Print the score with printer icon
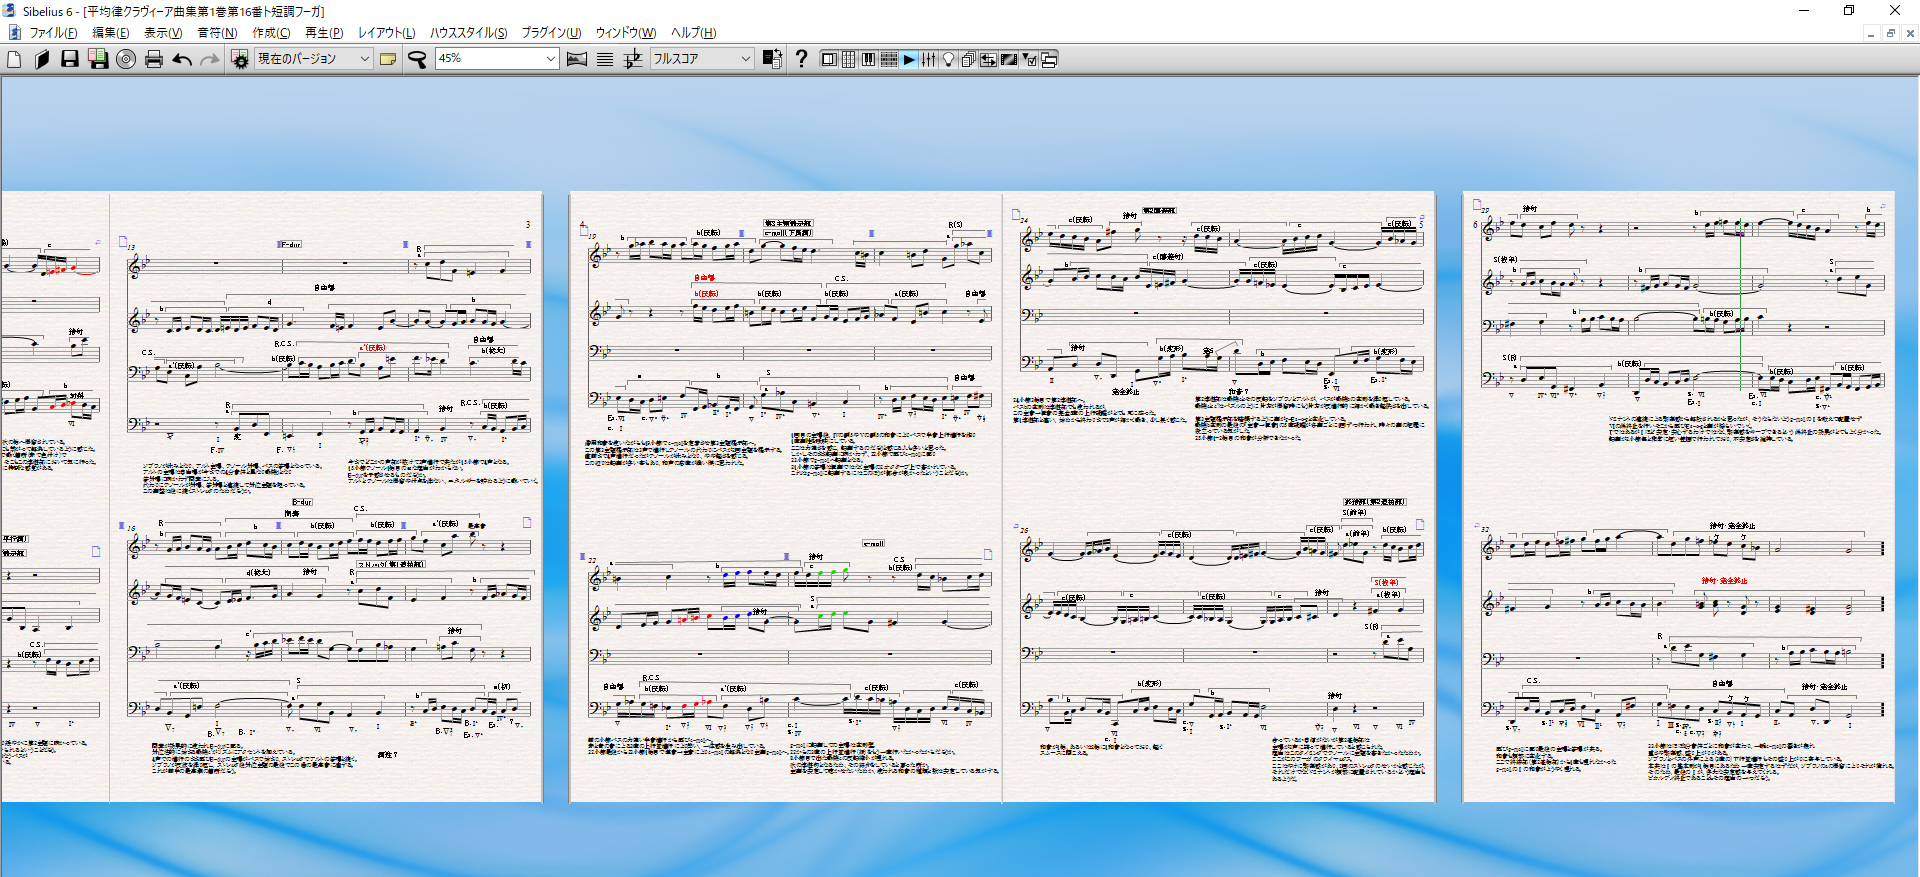The height and width of the screenshot is (877, 1920). coord(154,59)
